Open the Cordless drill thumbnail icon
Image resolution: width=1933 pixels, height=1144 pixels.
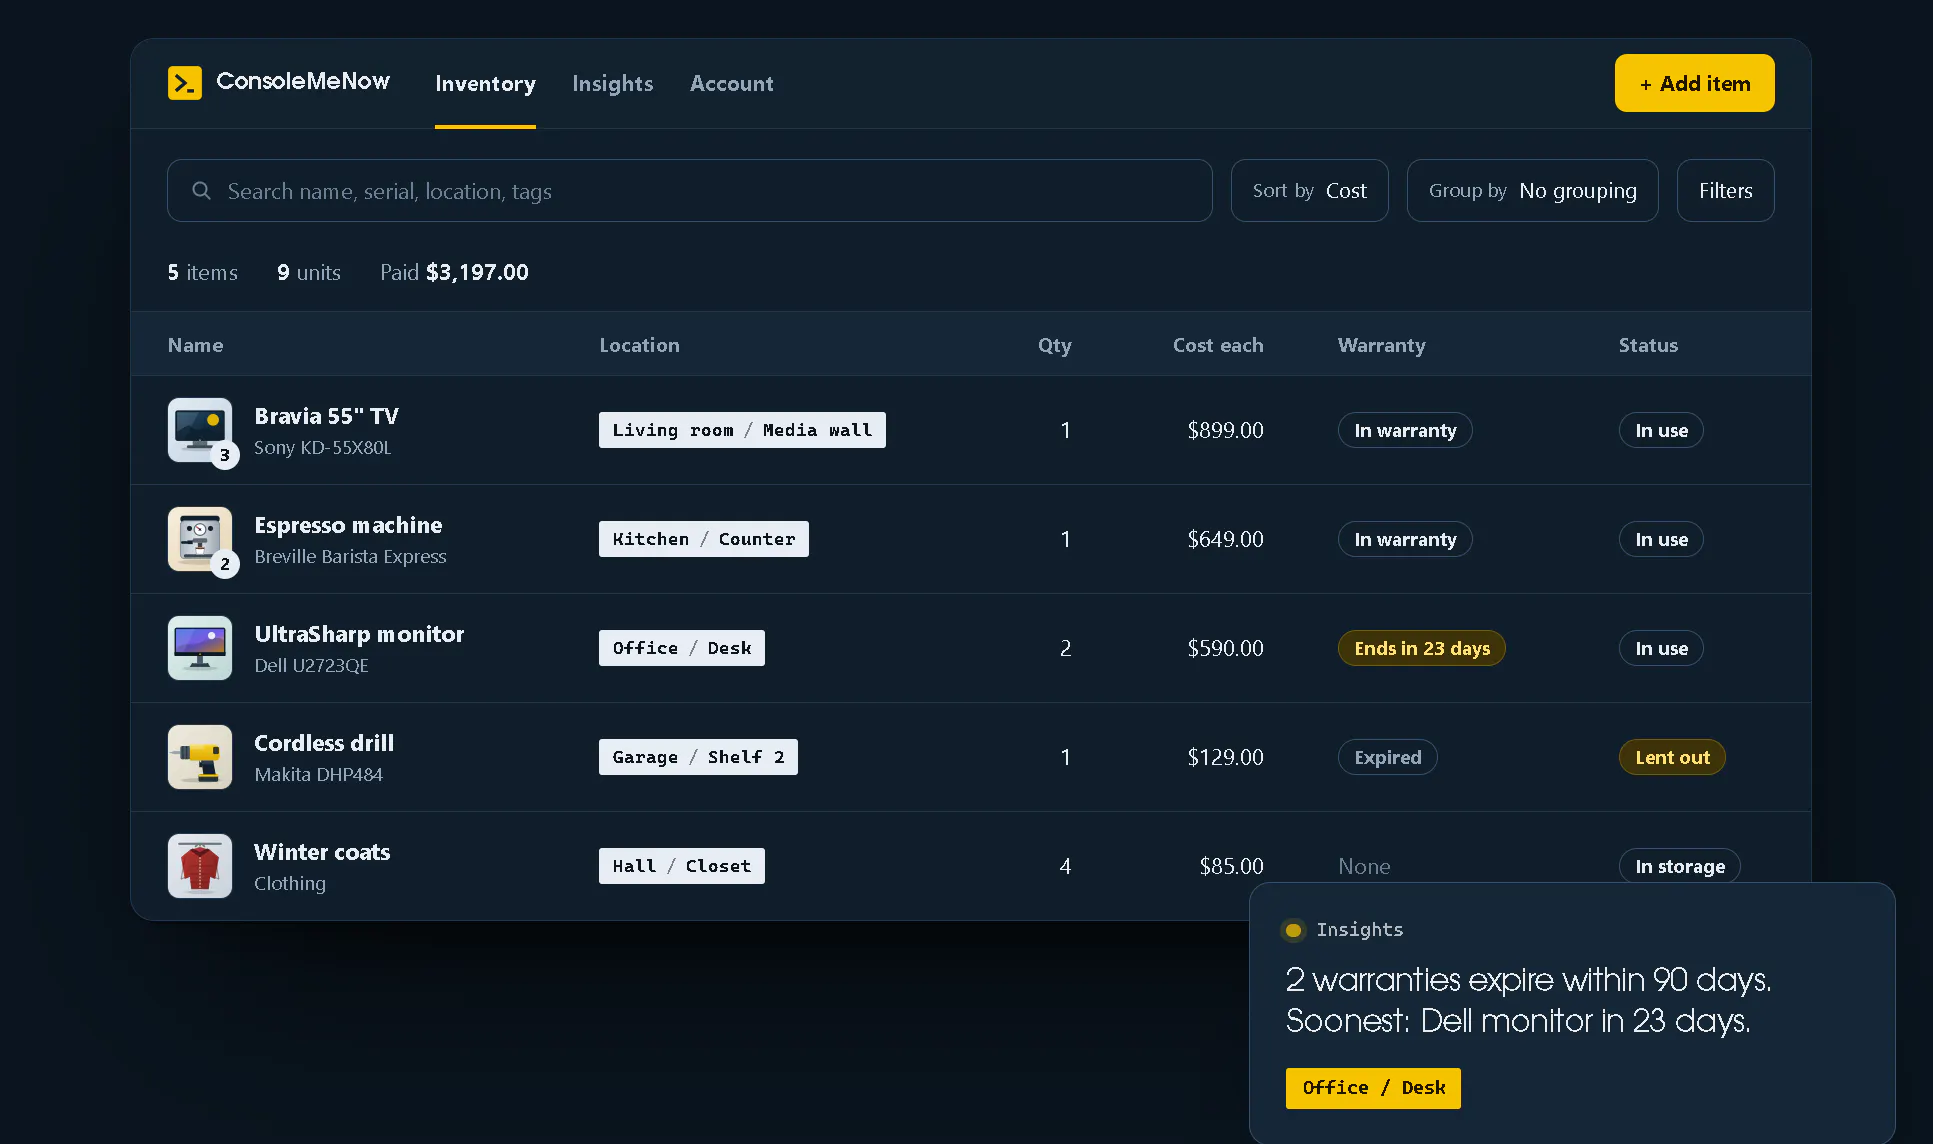(200, 757)
